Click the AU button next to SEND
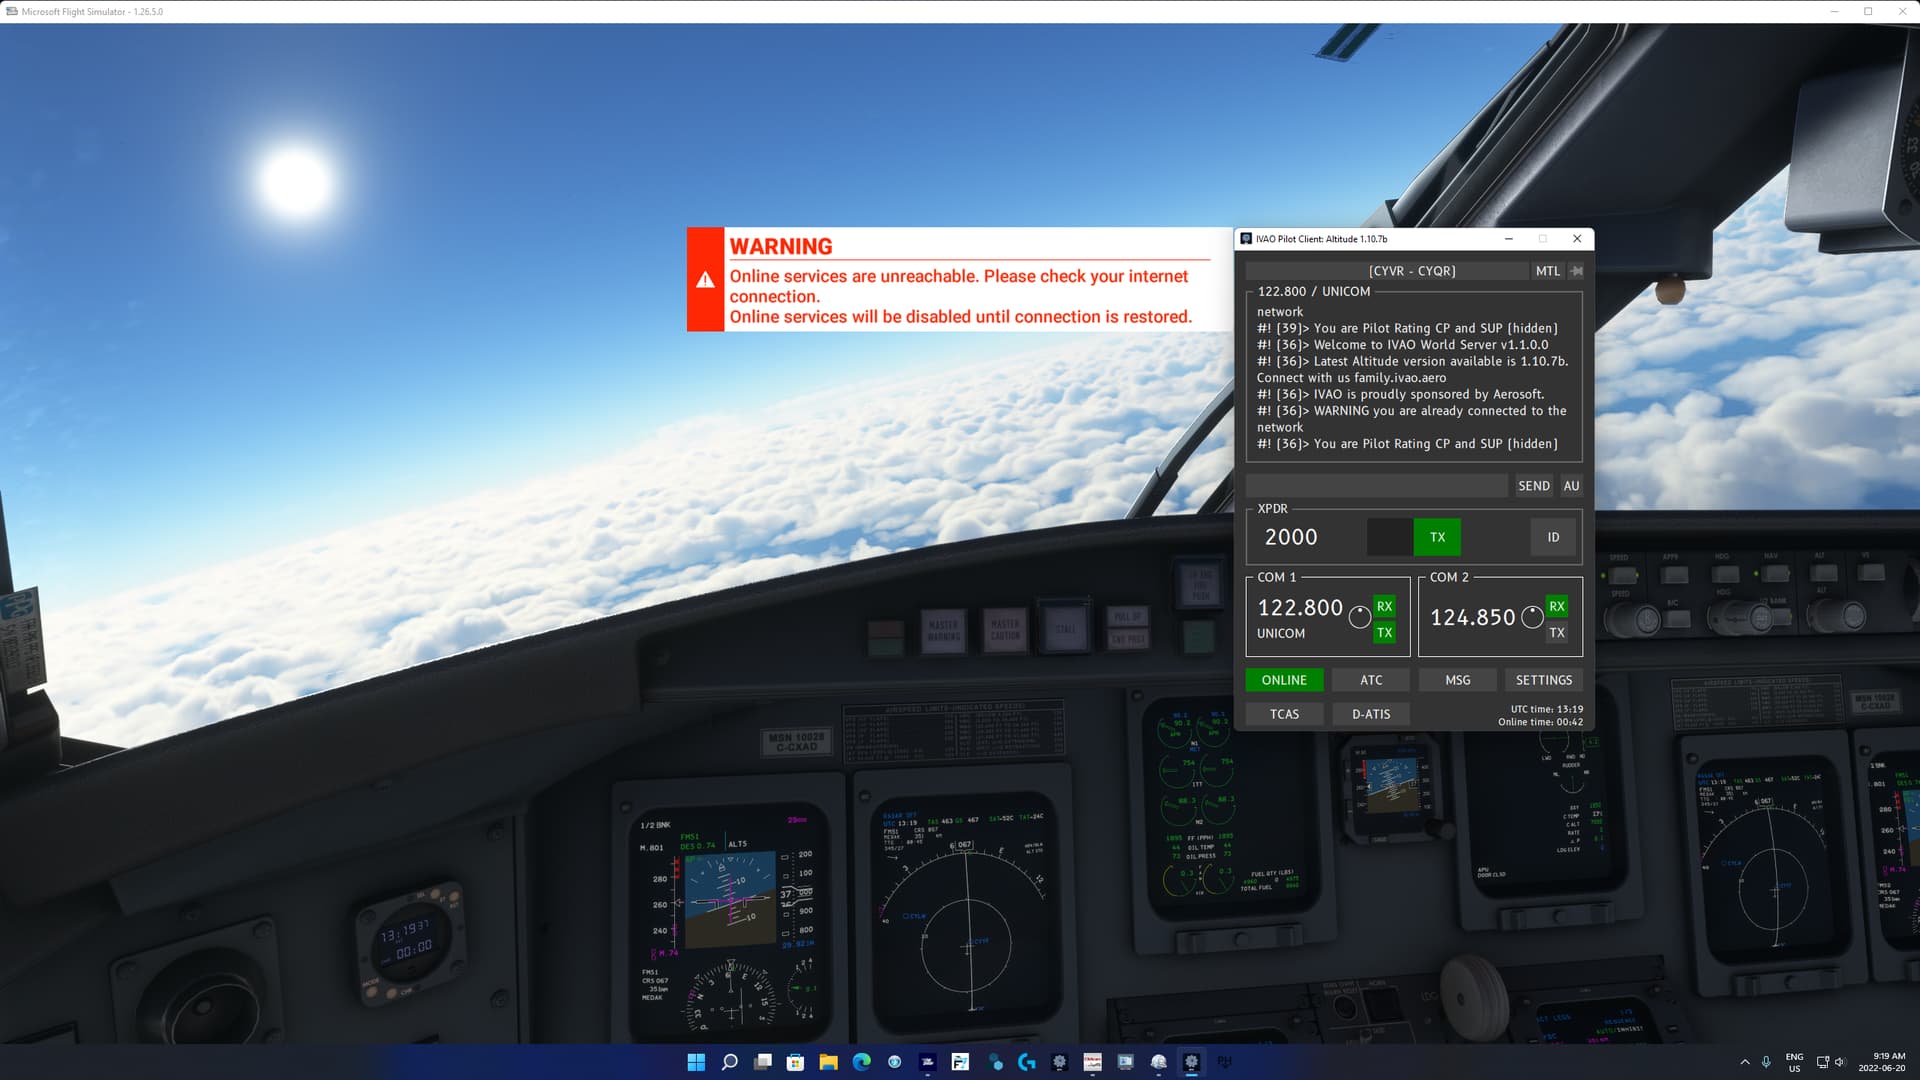This screenshot has width=1920, height=1080. (x=1571, y=486)
